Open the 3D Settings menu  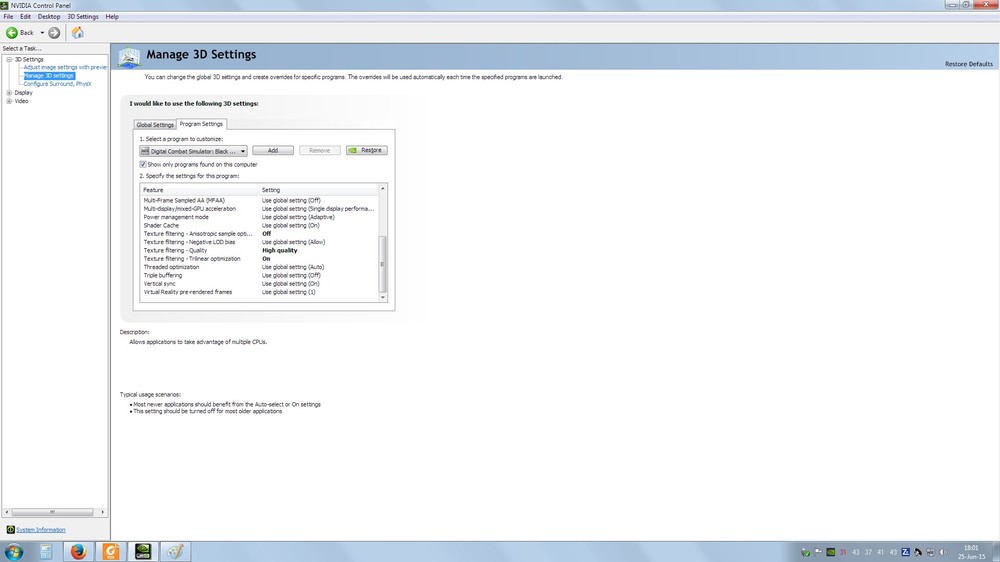tap(83, 17)
